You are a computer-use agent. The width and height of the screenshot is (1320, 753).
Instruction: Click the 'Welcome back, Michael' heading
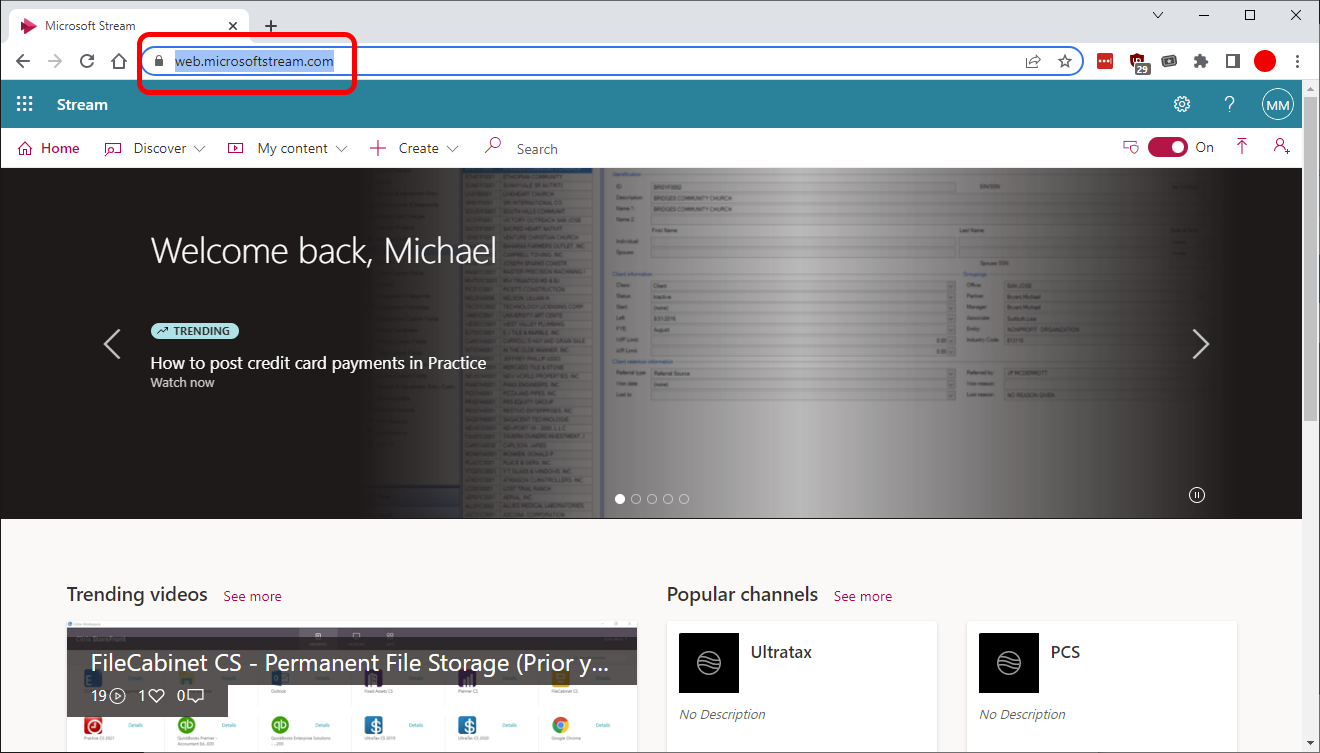[x=323, y=251]
